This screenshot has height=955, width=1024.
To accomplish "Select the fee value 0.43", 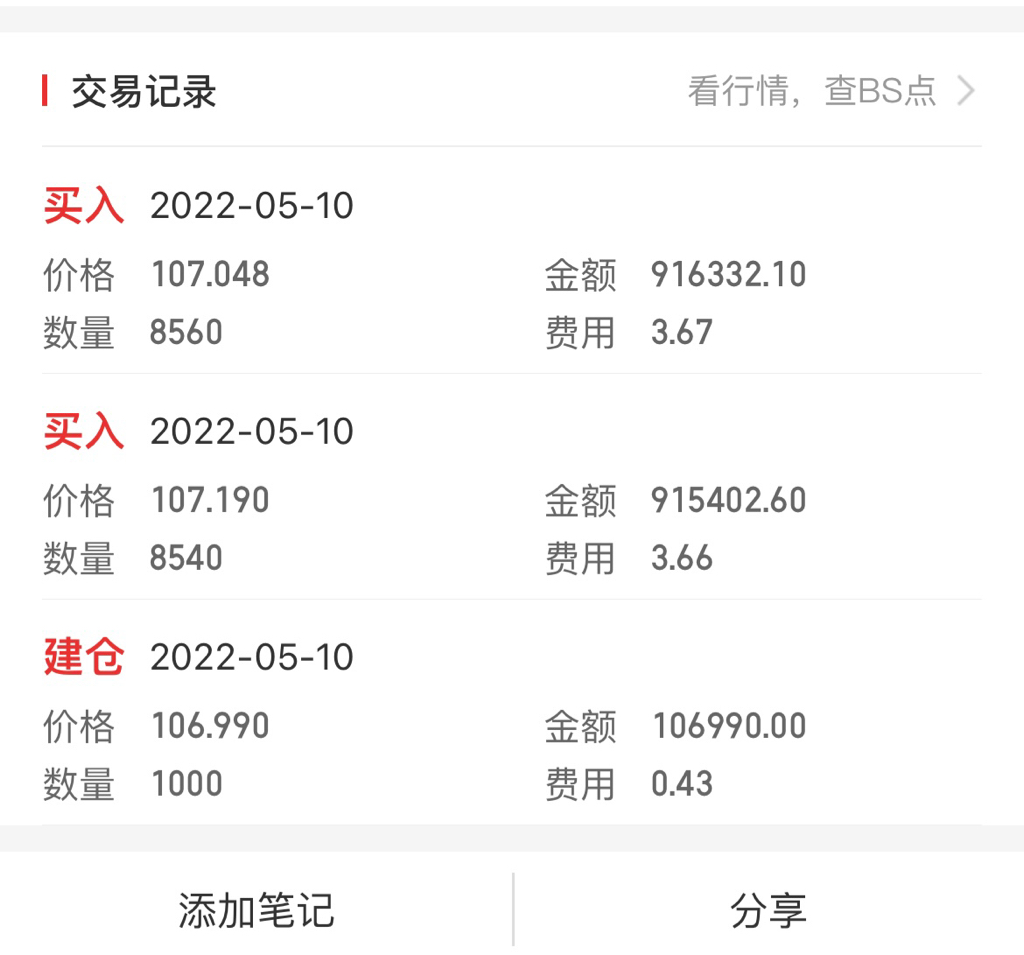I will point(682,784).
